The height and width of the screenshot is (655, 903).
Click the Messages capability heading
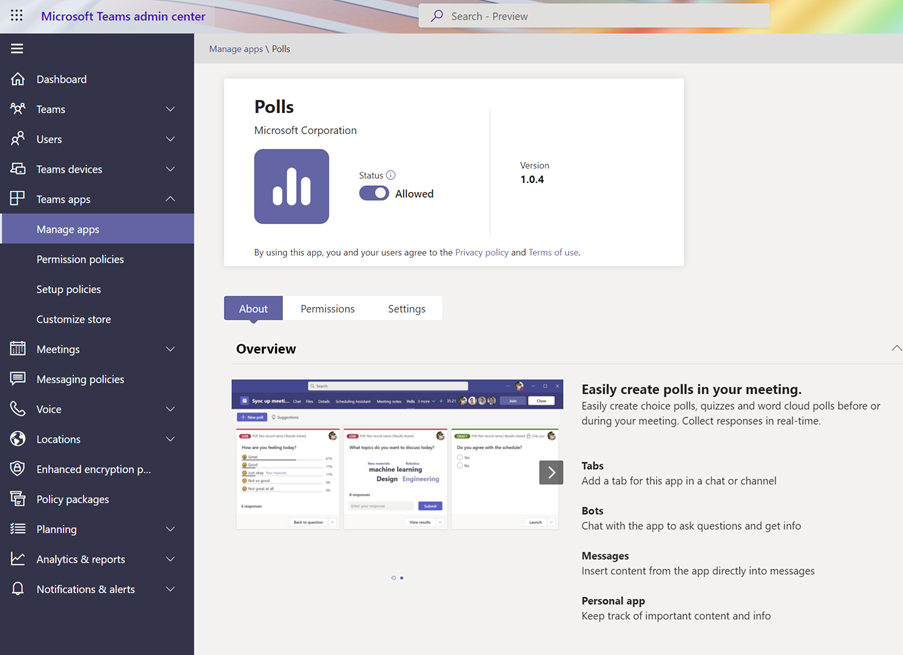coord(605,556)
